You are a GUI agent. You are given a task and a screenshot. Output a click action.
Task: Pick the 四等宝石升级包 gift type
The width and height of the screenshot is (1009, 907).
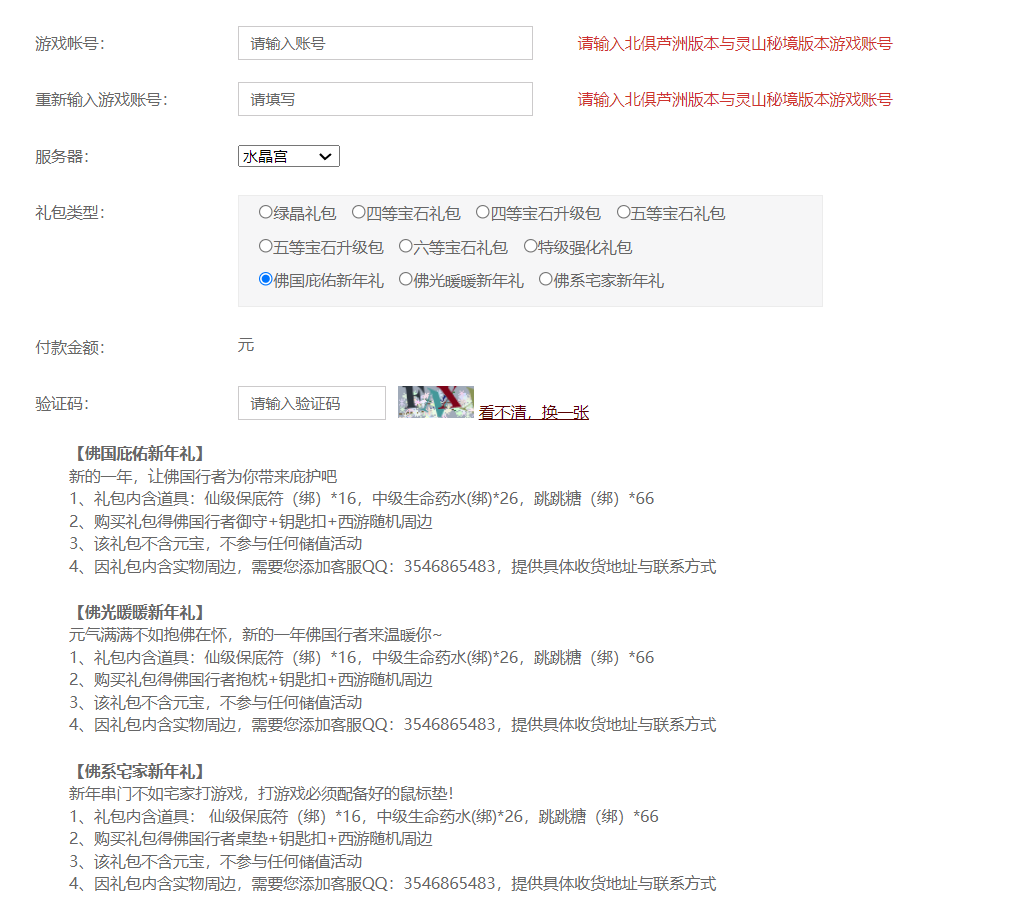483,212
